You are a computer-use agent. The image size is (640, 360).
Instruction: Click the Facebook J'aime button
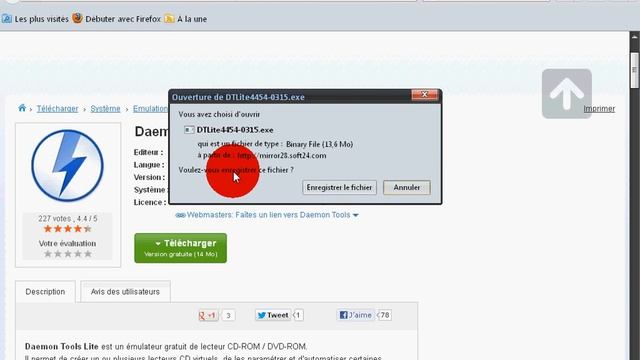pyautogui.click(x=356, y=315)
